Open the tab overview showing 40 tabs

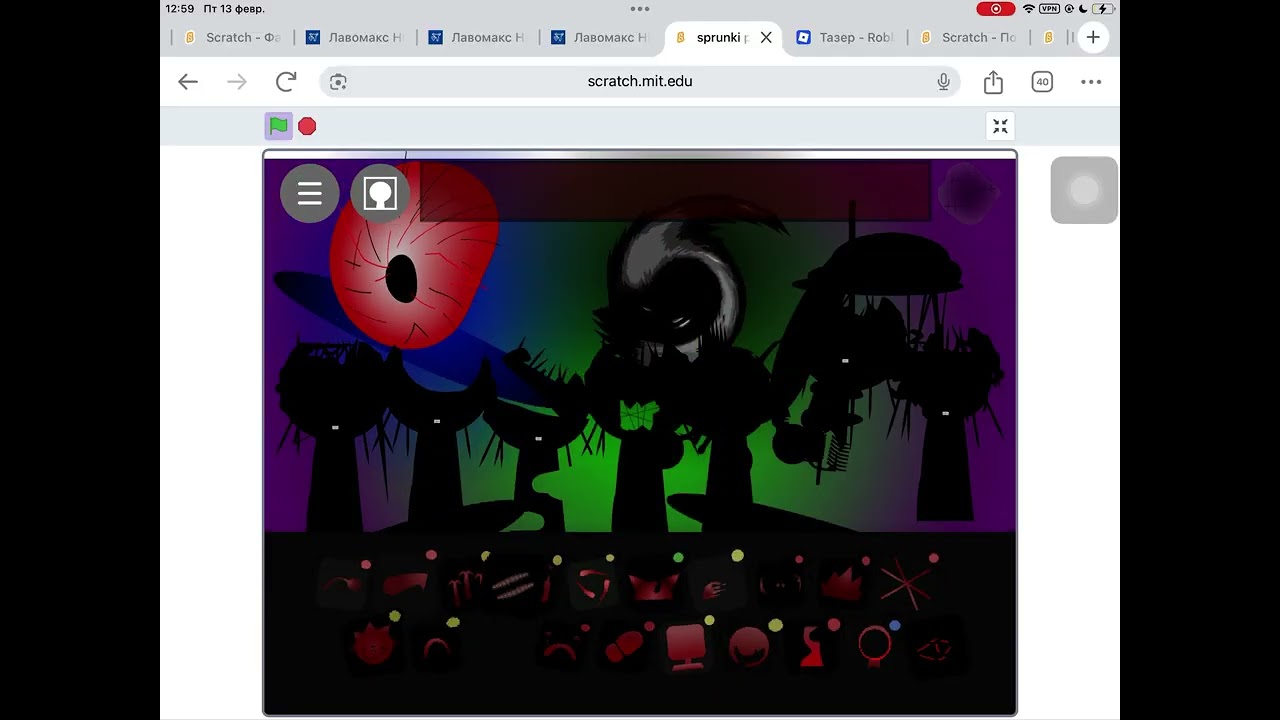(1042, 82)
